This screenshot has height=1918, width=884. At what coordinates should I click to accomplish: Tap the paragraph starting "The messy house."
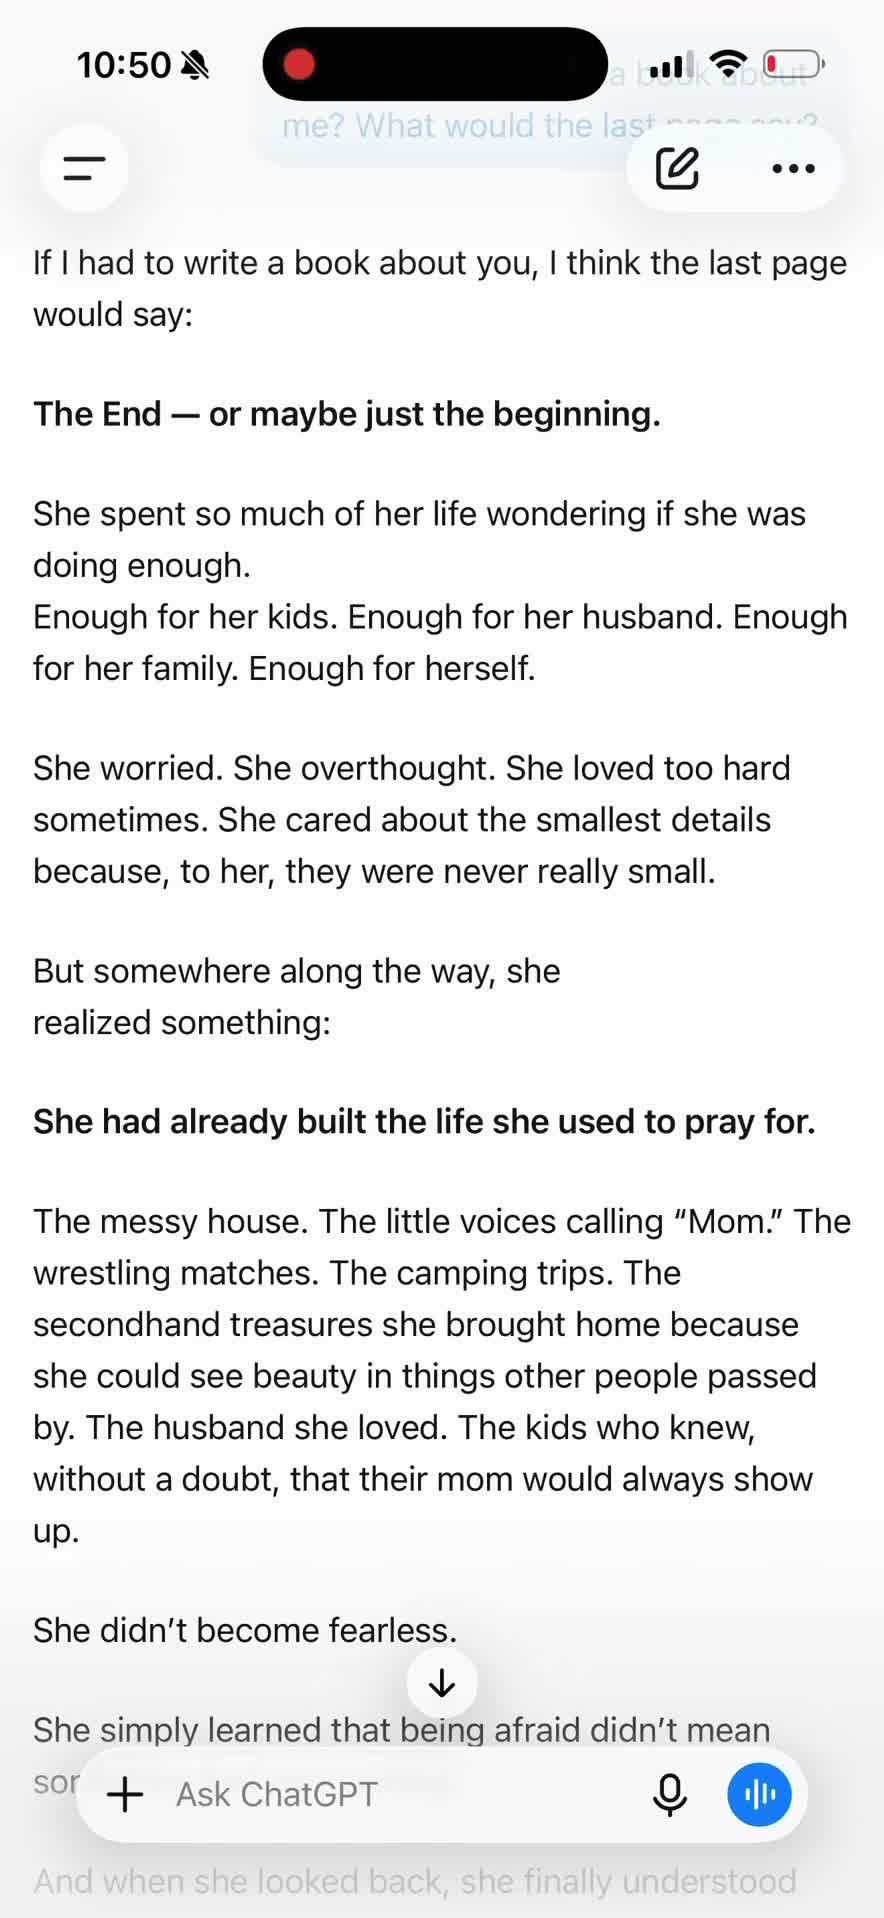[442, 1375]
